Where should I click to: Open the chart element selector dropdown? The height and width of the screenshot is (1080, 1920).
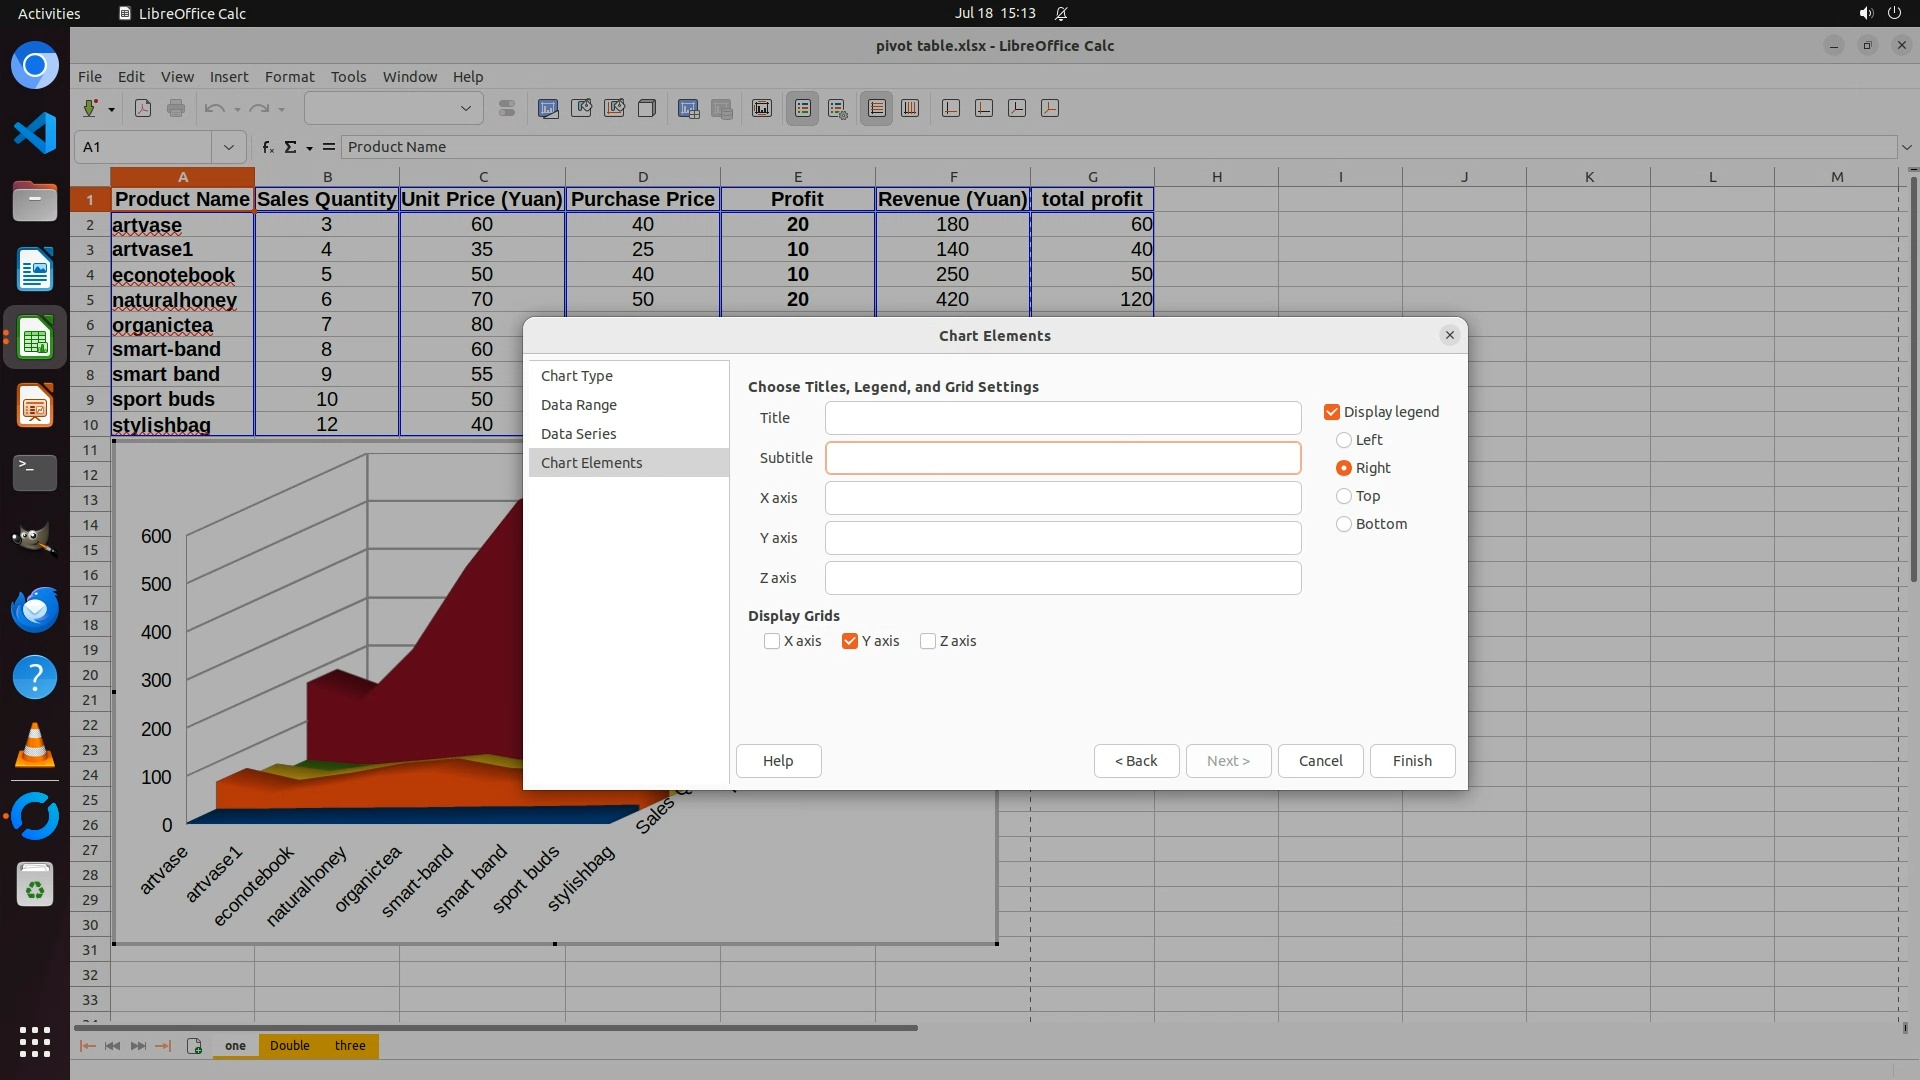[x=465, y=109]
